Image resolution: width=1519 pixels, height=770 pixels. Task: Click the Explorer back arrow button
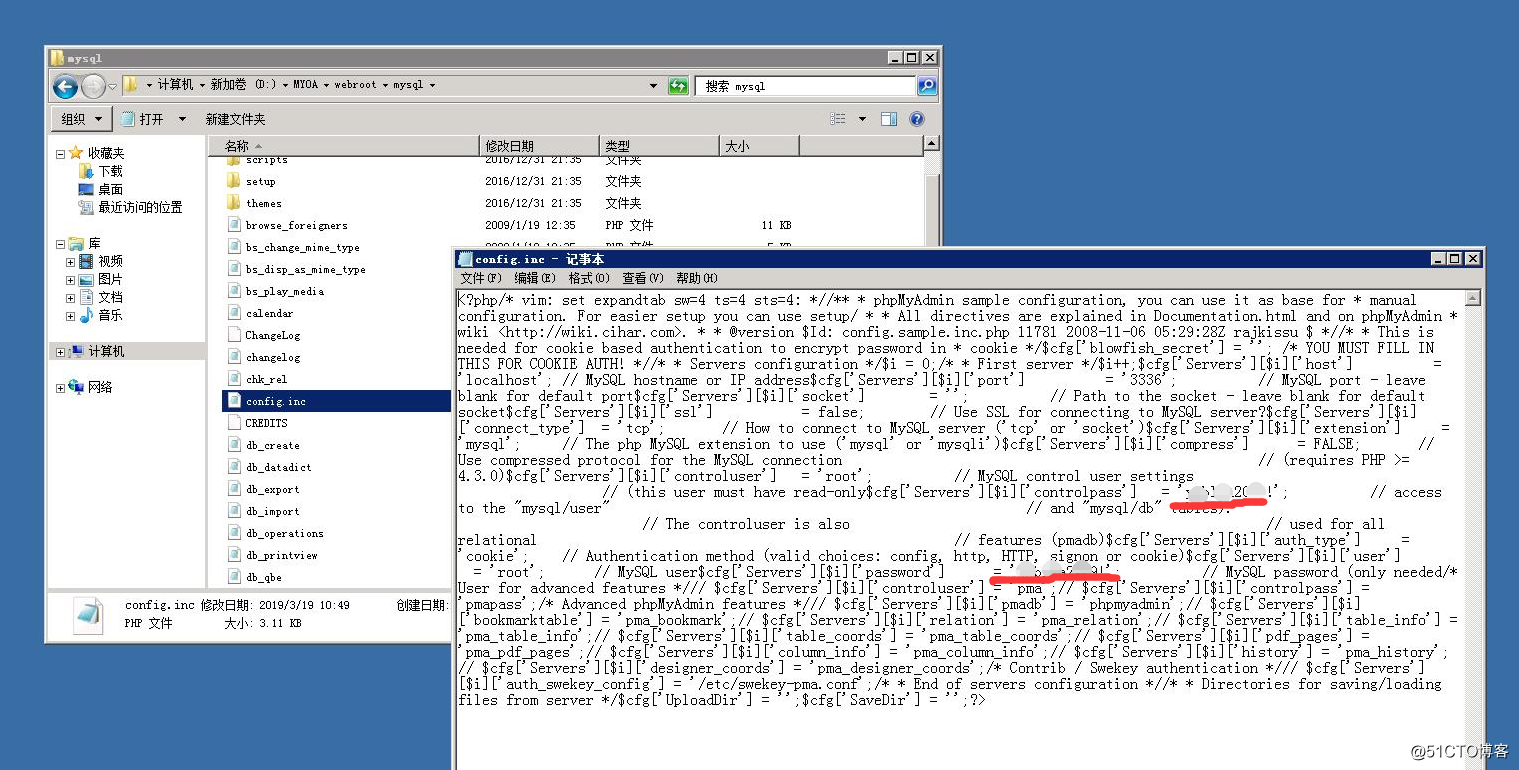tap(66, 86)
